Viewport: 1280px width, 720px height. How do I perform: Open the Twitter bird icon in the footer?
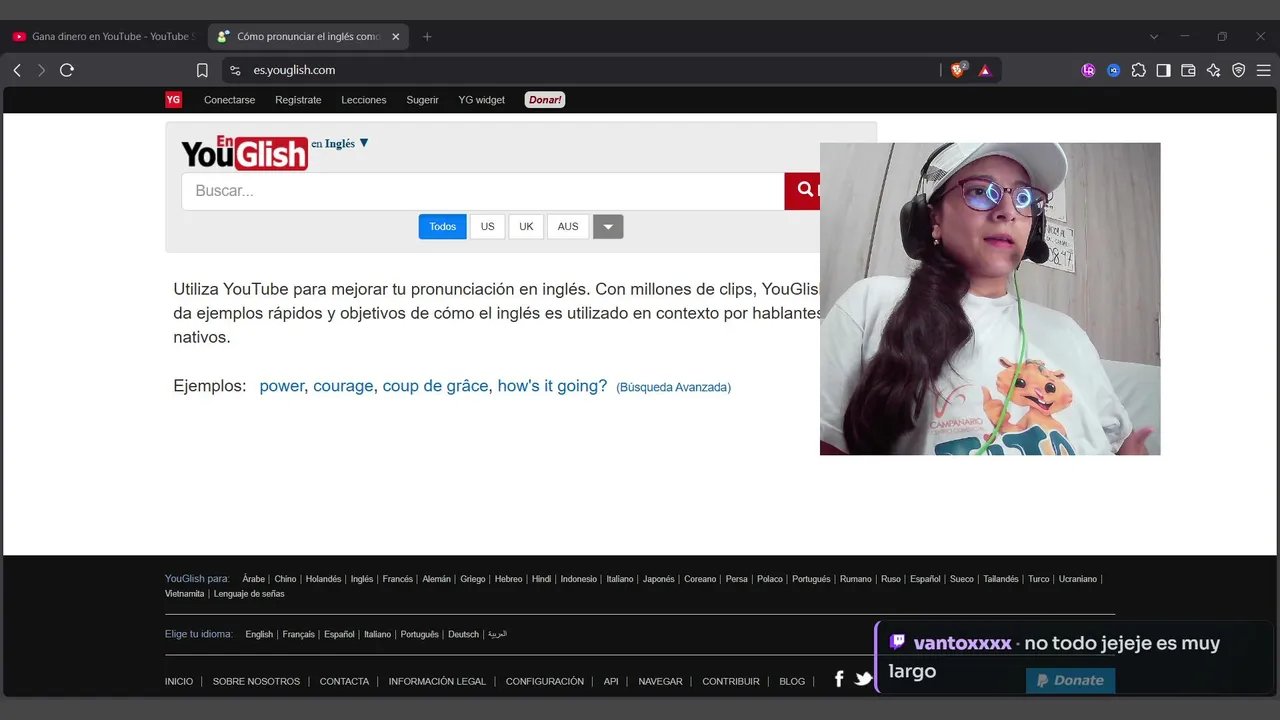coord(863,679)
